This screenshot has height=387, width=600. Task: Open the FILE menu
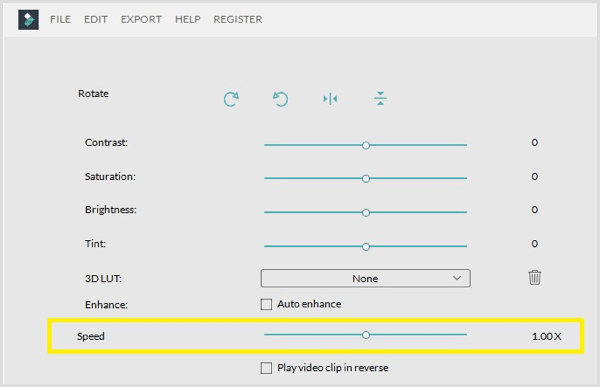(60, 20)
